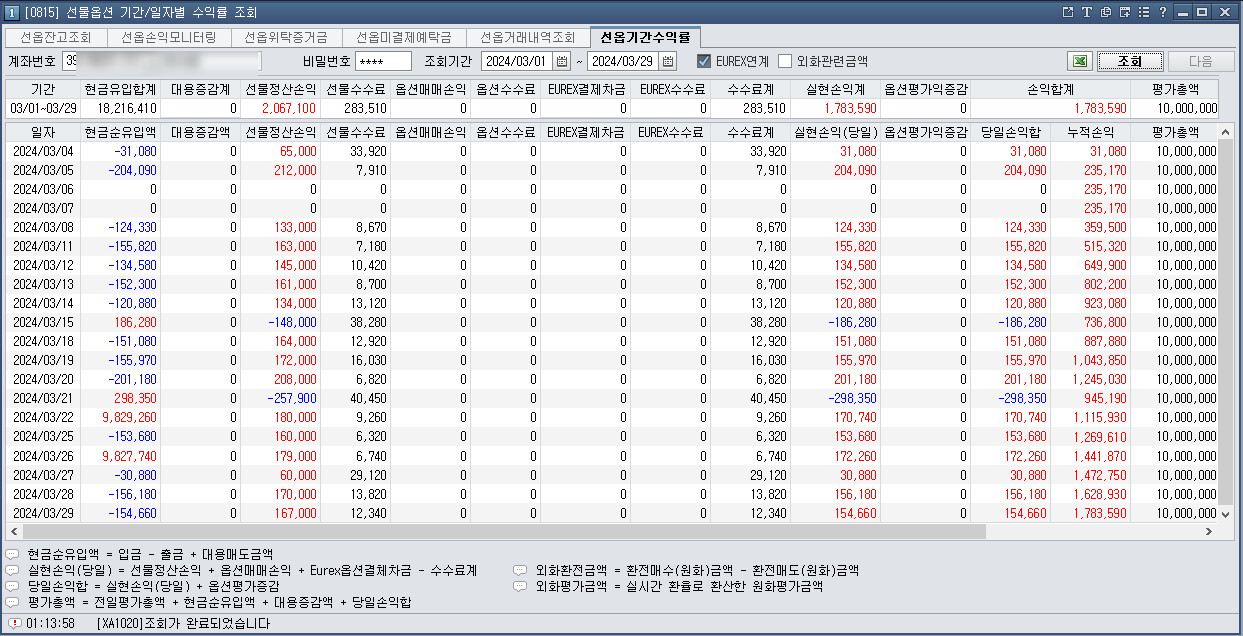This screenshot has height=636, width=1243.
Task: Open the 선옵위탁증거금 tab
Action: [x=285, y=38]
